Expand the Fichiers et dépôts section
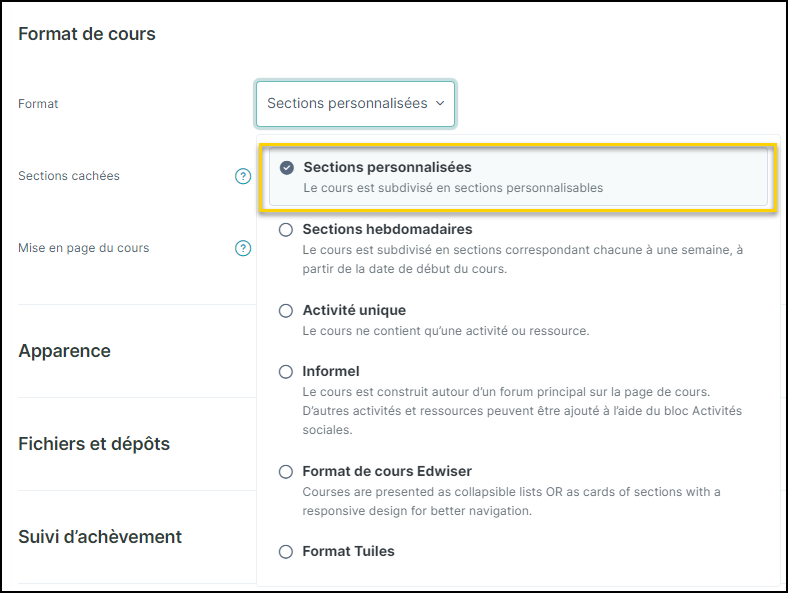The height and width of the screenshot is (593, 788). point(94,444)
